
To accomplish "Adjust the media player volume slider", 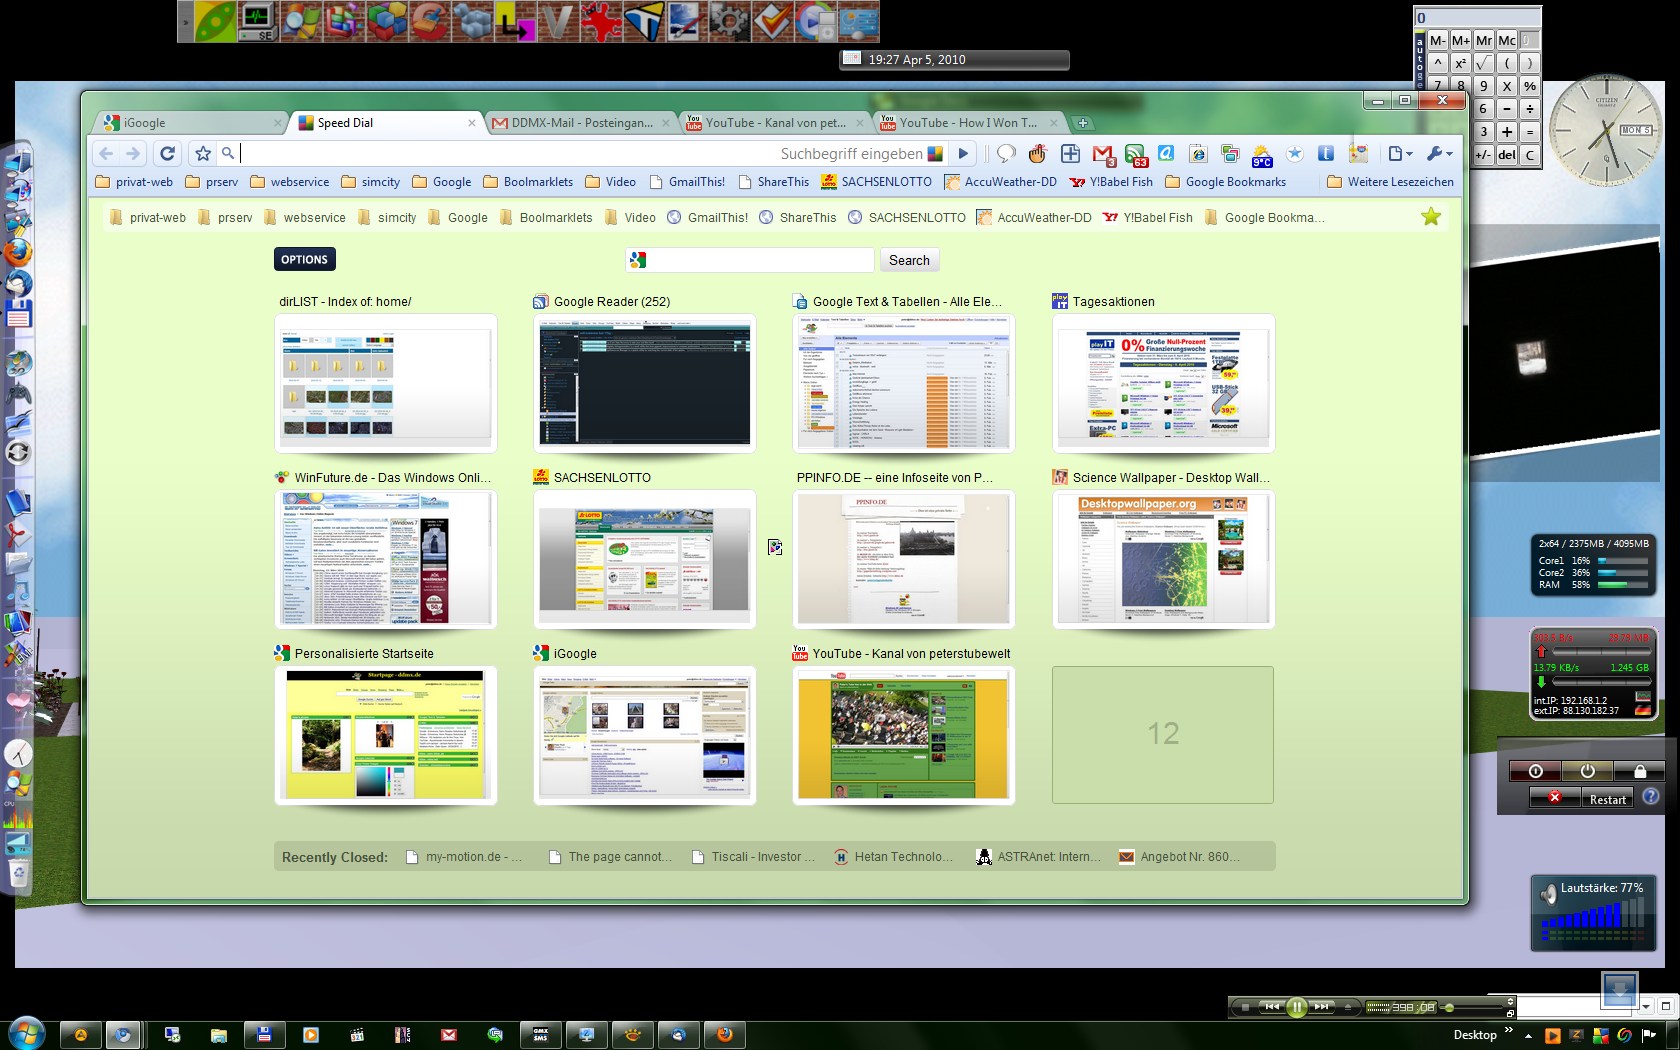I will coord(1450,1007).
